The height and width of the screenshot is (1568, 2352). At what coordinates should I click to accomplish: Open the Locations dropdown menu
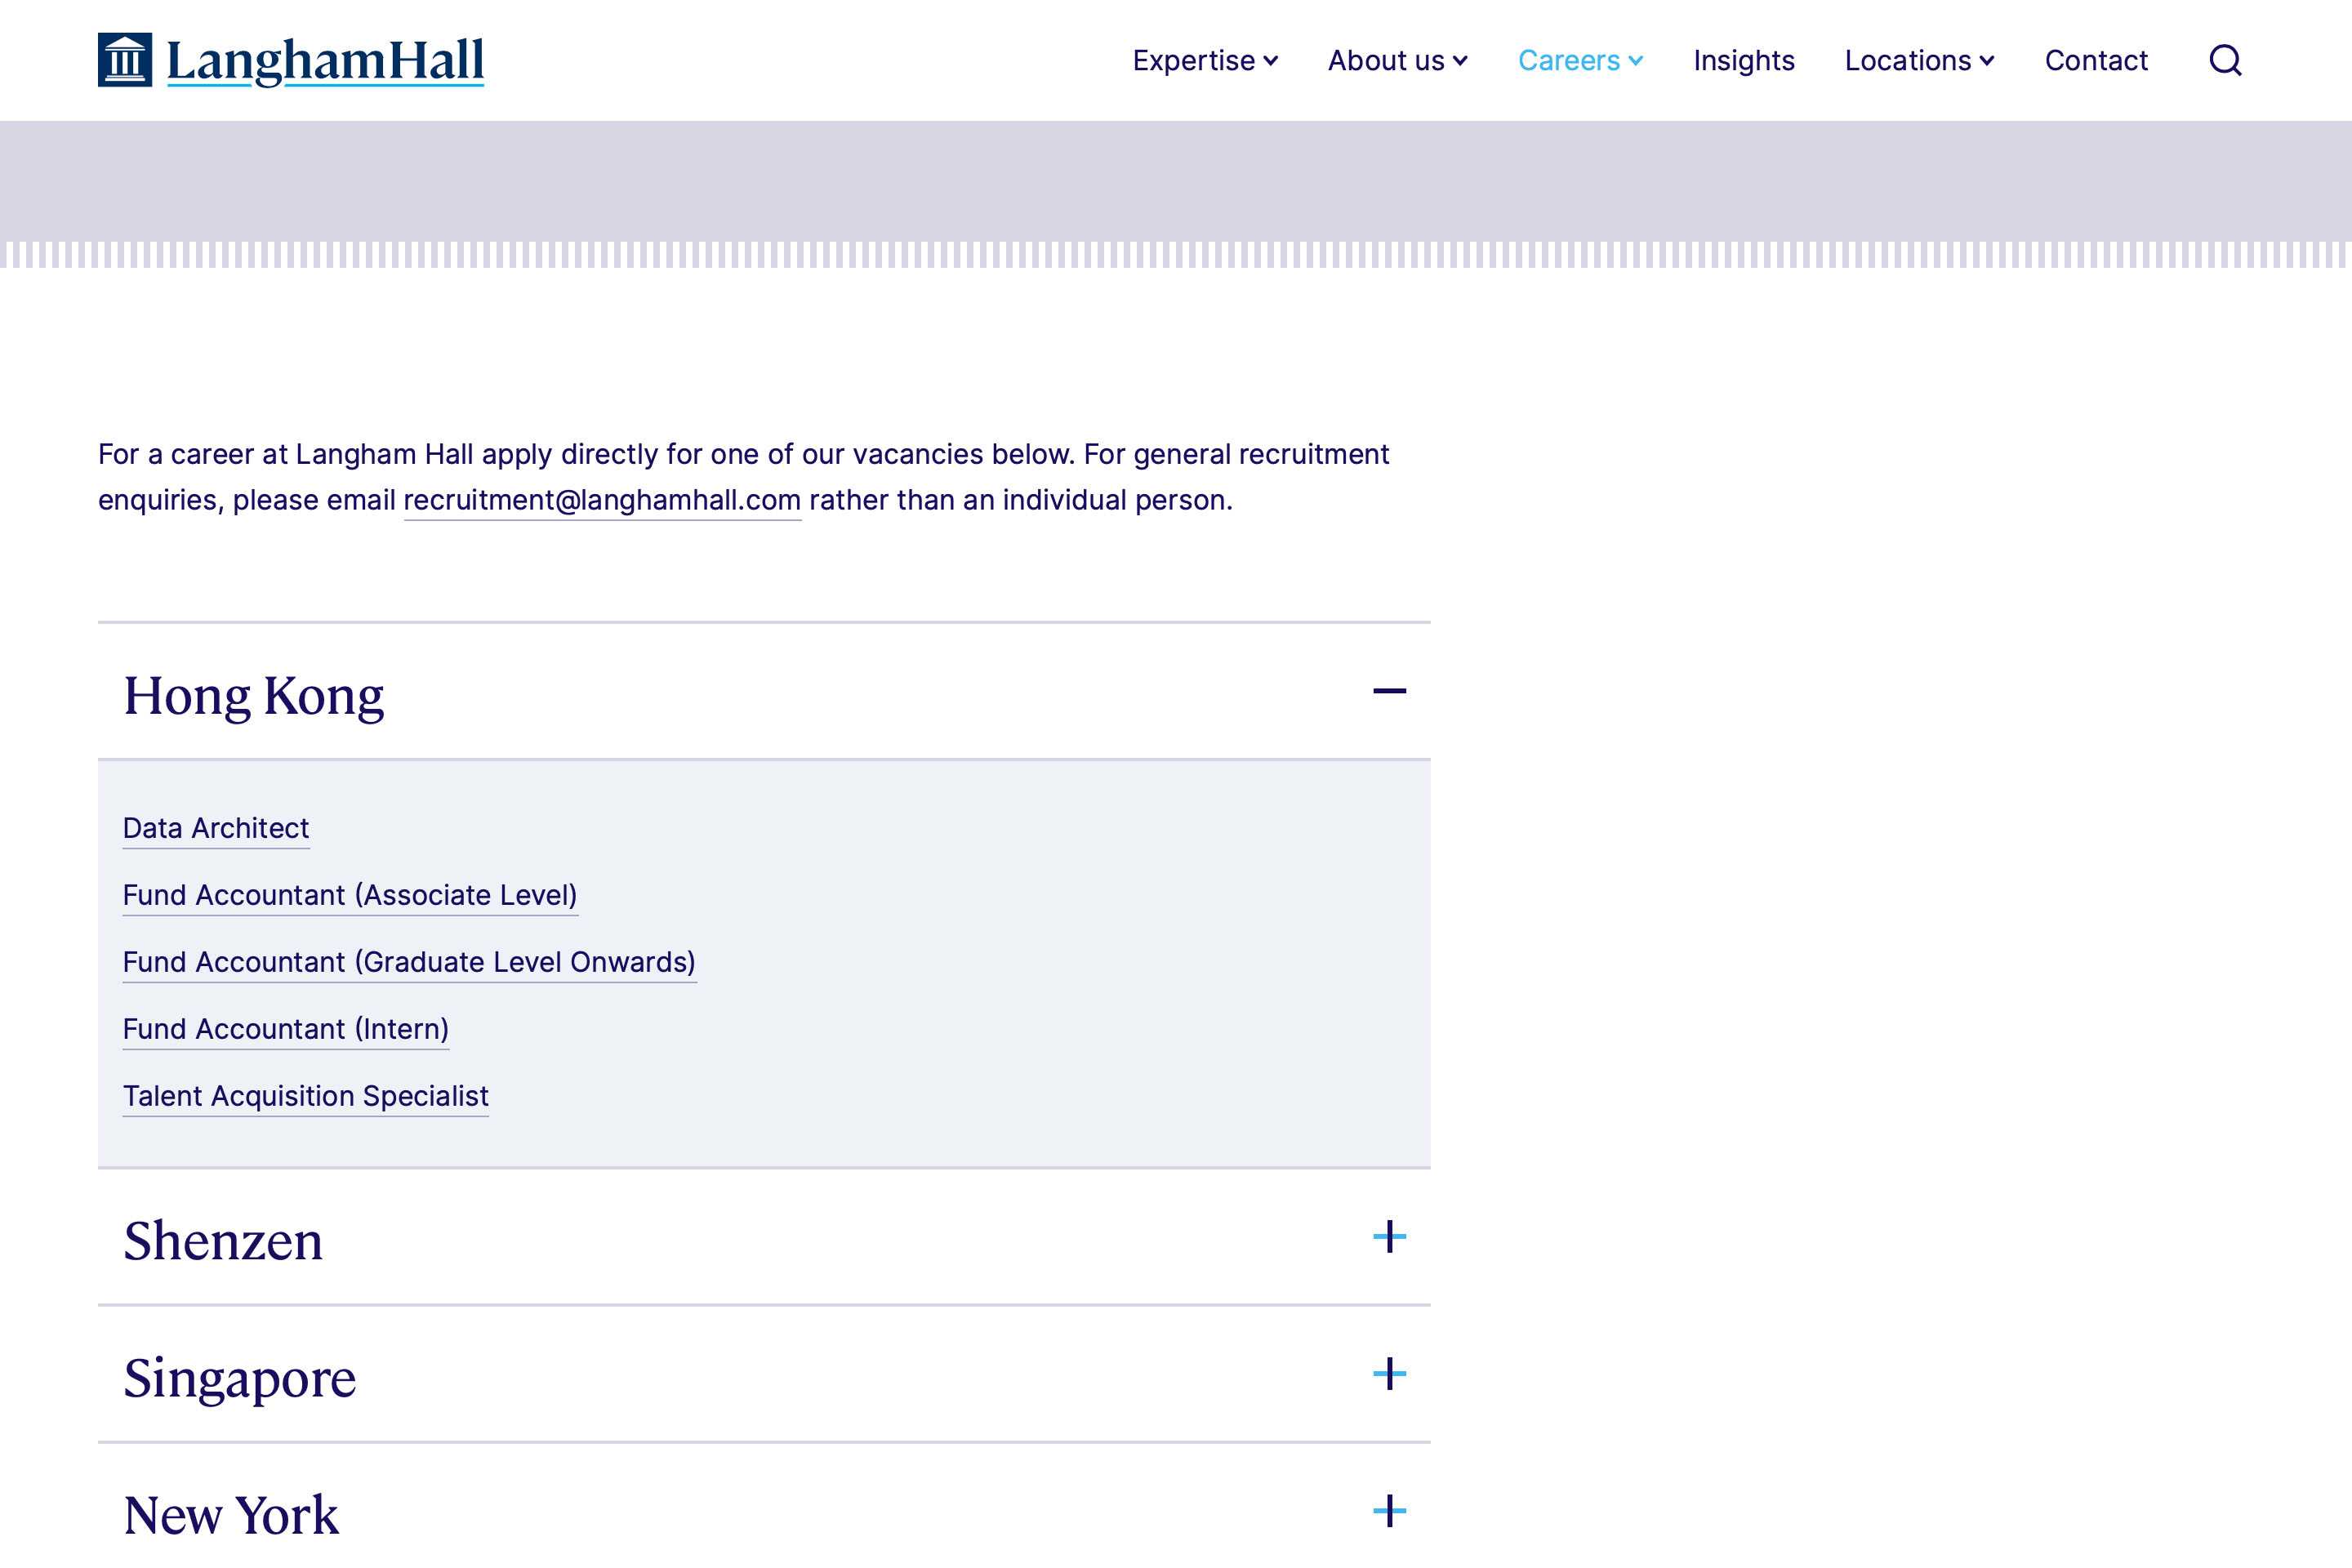click(x=1919, y=60)
